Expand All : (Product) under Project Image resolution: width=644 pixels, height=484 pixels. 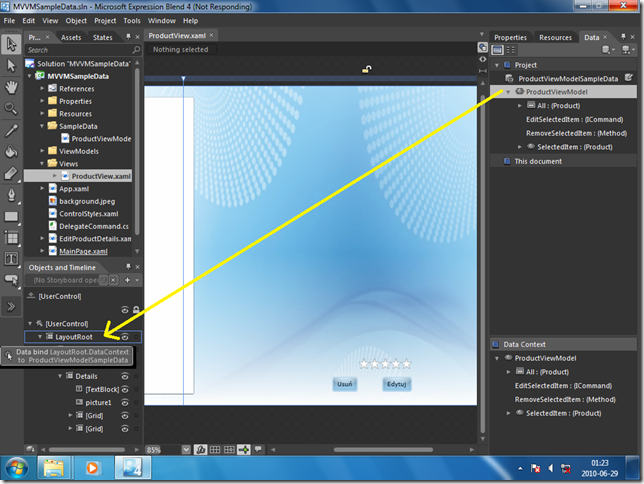(x=520, y=106)
